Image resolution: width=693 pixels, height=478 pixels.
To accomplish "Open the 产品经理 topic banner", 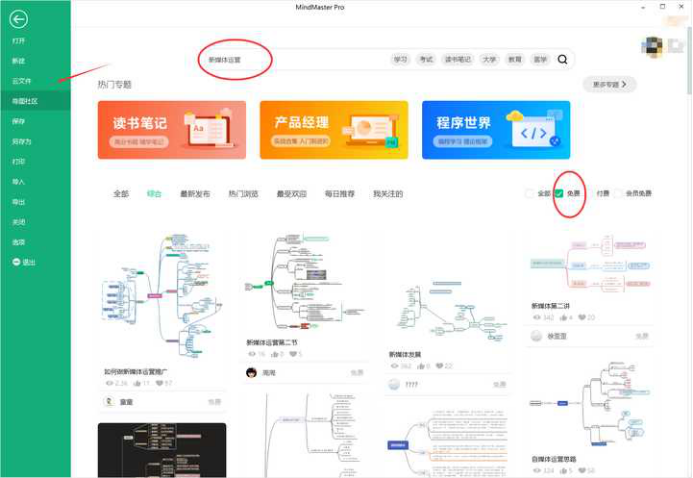I will tap(334, 130).
